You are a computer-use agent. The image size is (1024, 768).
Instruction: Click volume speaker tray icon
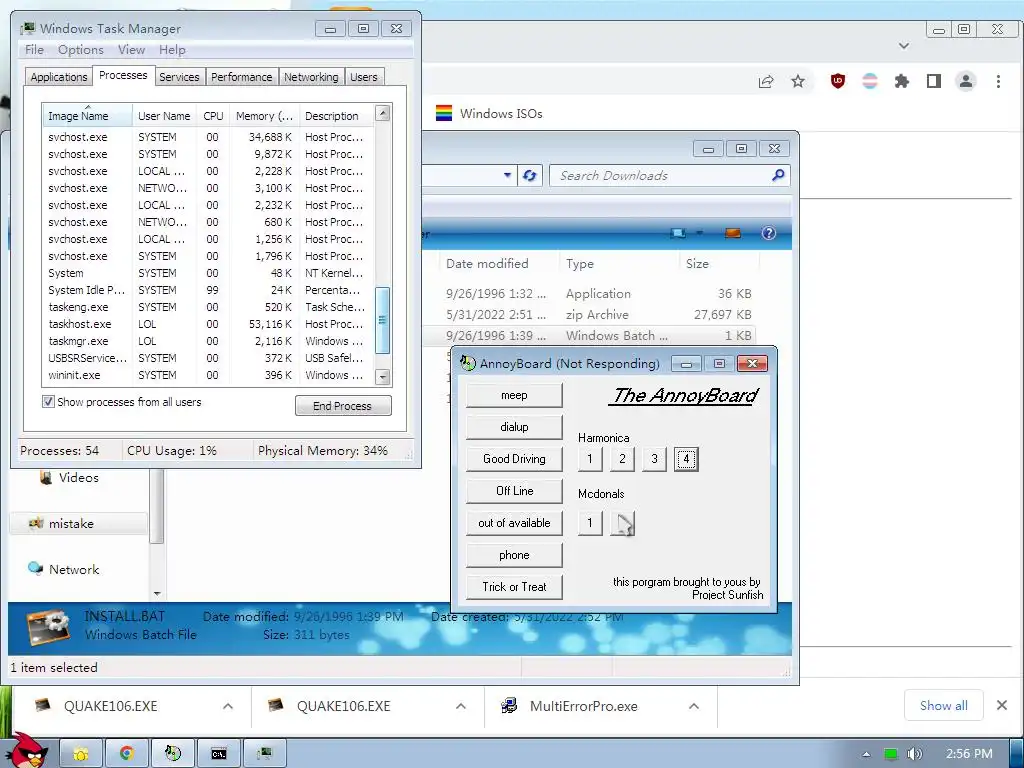click(914, 754)
